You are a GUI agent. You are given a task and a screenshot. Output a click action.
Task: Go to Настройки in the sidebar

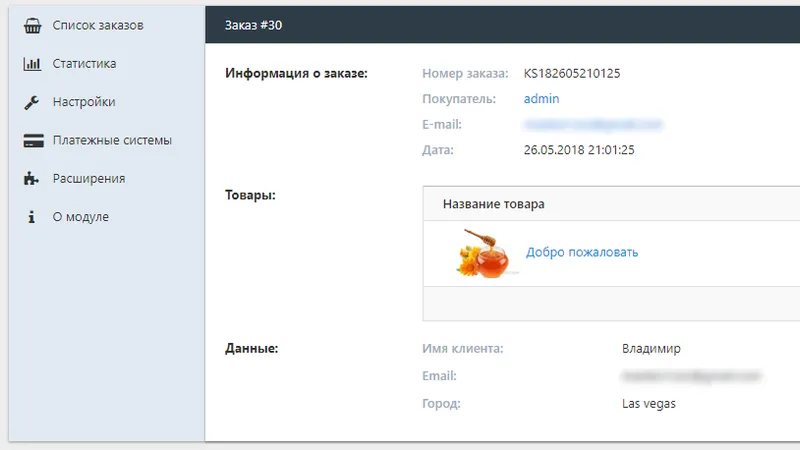coord(84,102)
